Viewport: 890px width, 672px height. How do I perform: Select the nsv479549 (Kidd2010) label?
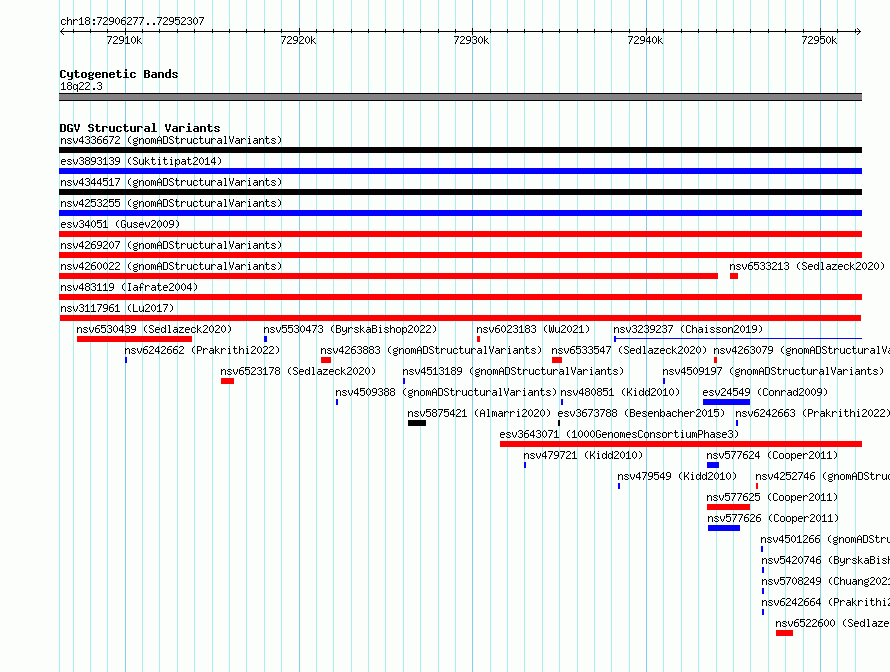(x=677, y=476)
